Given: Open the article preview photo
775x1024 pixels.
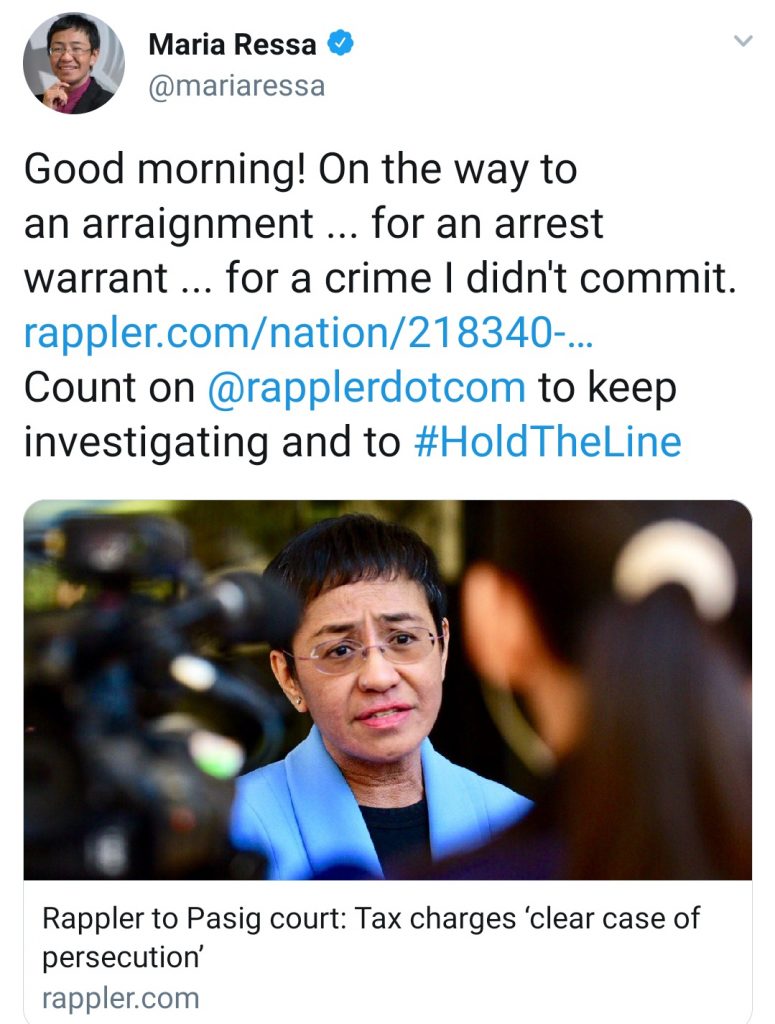Looking at the screenshot, I should tap(388, 690).
